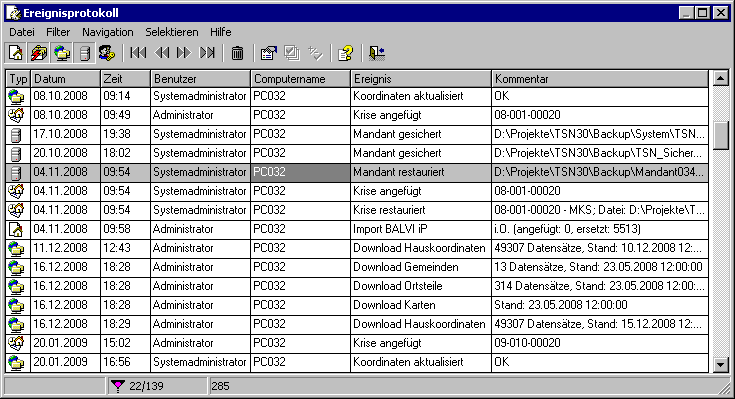This screenshot has width=735, height=399.
Task: Click the trash can delete icon
Action: pyautogui.click(x=238, y=53)
